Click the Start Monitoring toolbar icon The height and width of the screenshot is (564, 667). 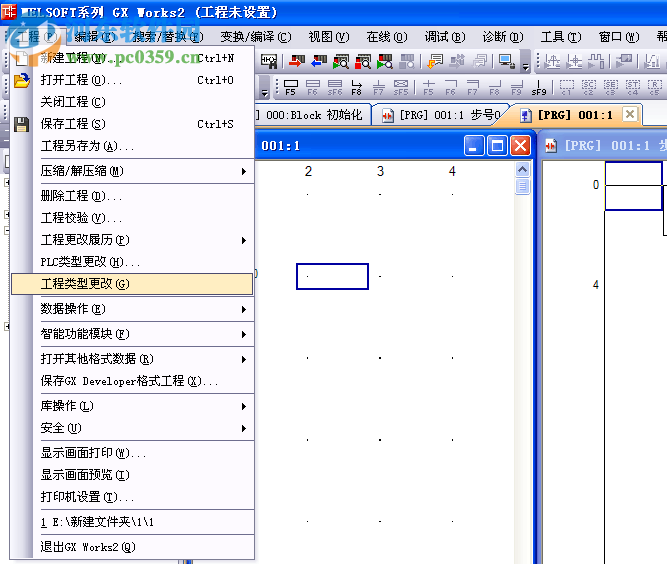tap(341, 61)
